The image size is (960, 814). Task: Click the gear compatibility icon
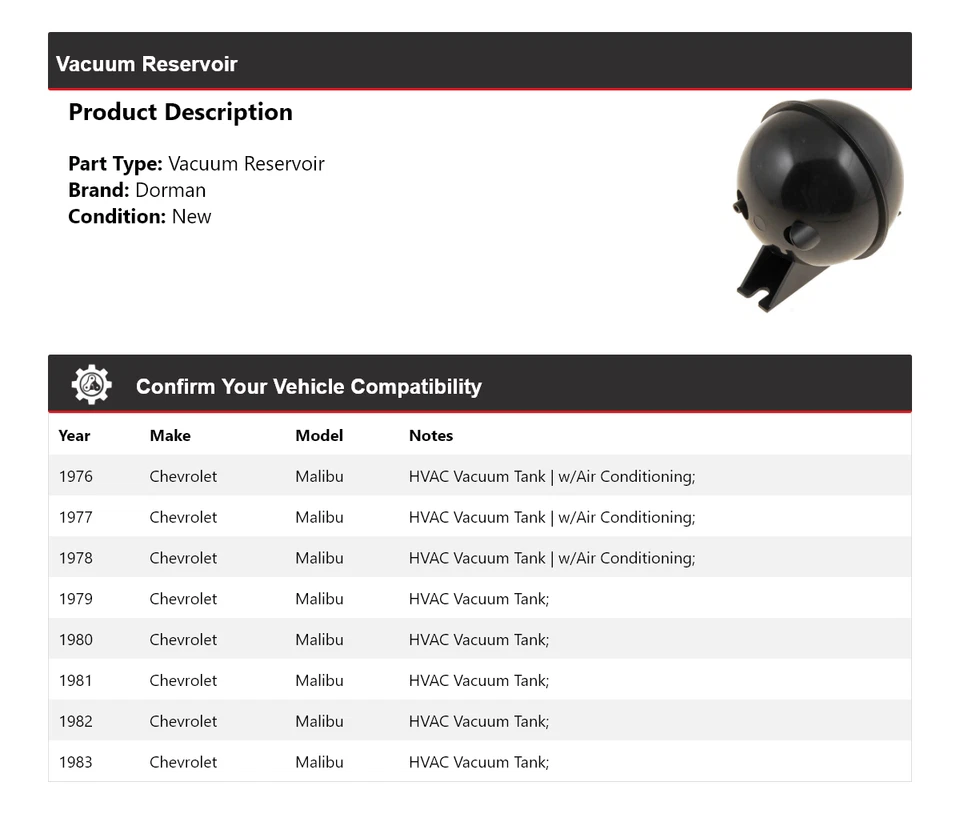[x=91, y=385]
